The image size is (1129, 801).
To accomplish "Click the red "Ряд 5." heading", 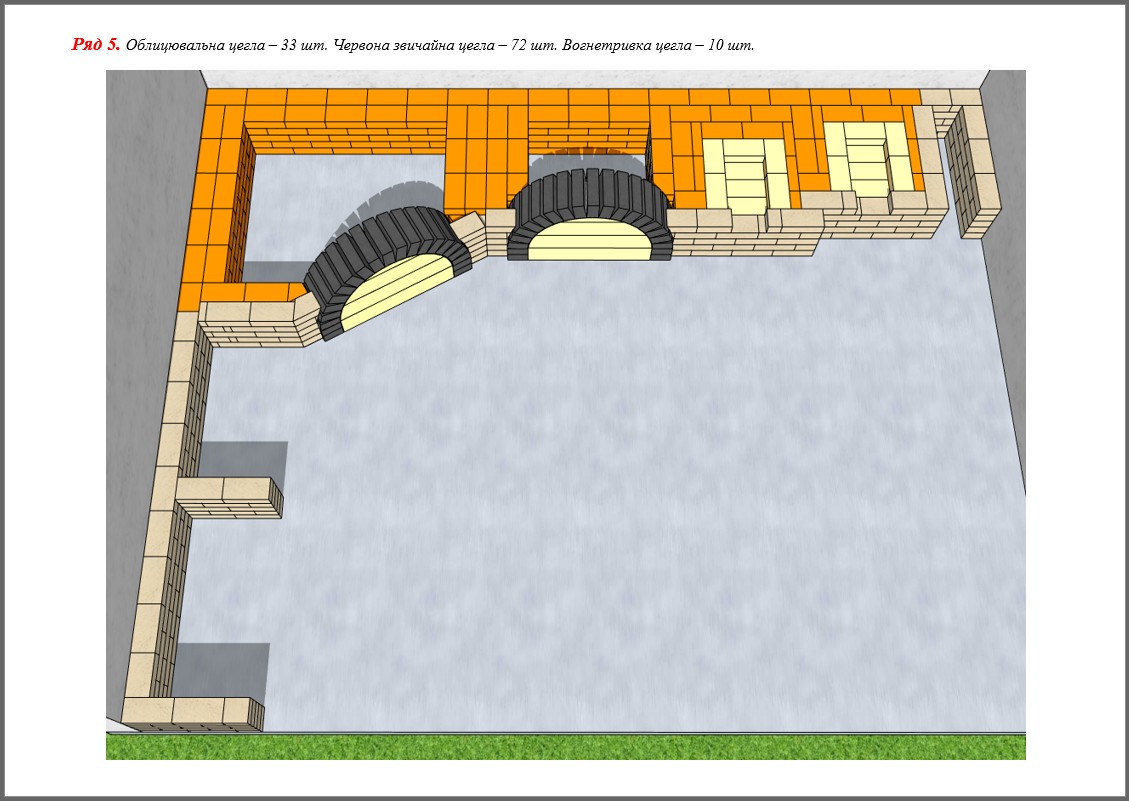I will click(x=96, y=45).
